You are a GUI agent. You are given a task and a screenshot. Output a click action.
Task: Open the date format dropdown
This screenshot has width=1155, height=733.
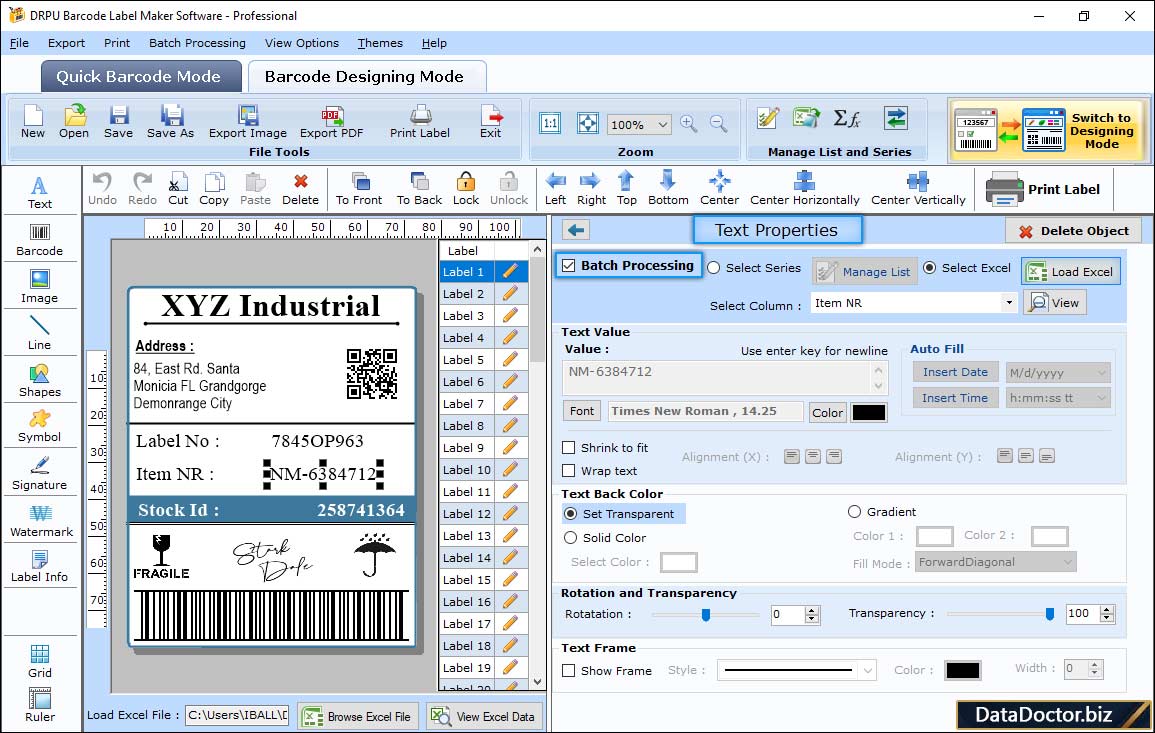(x=1101, y=373)
